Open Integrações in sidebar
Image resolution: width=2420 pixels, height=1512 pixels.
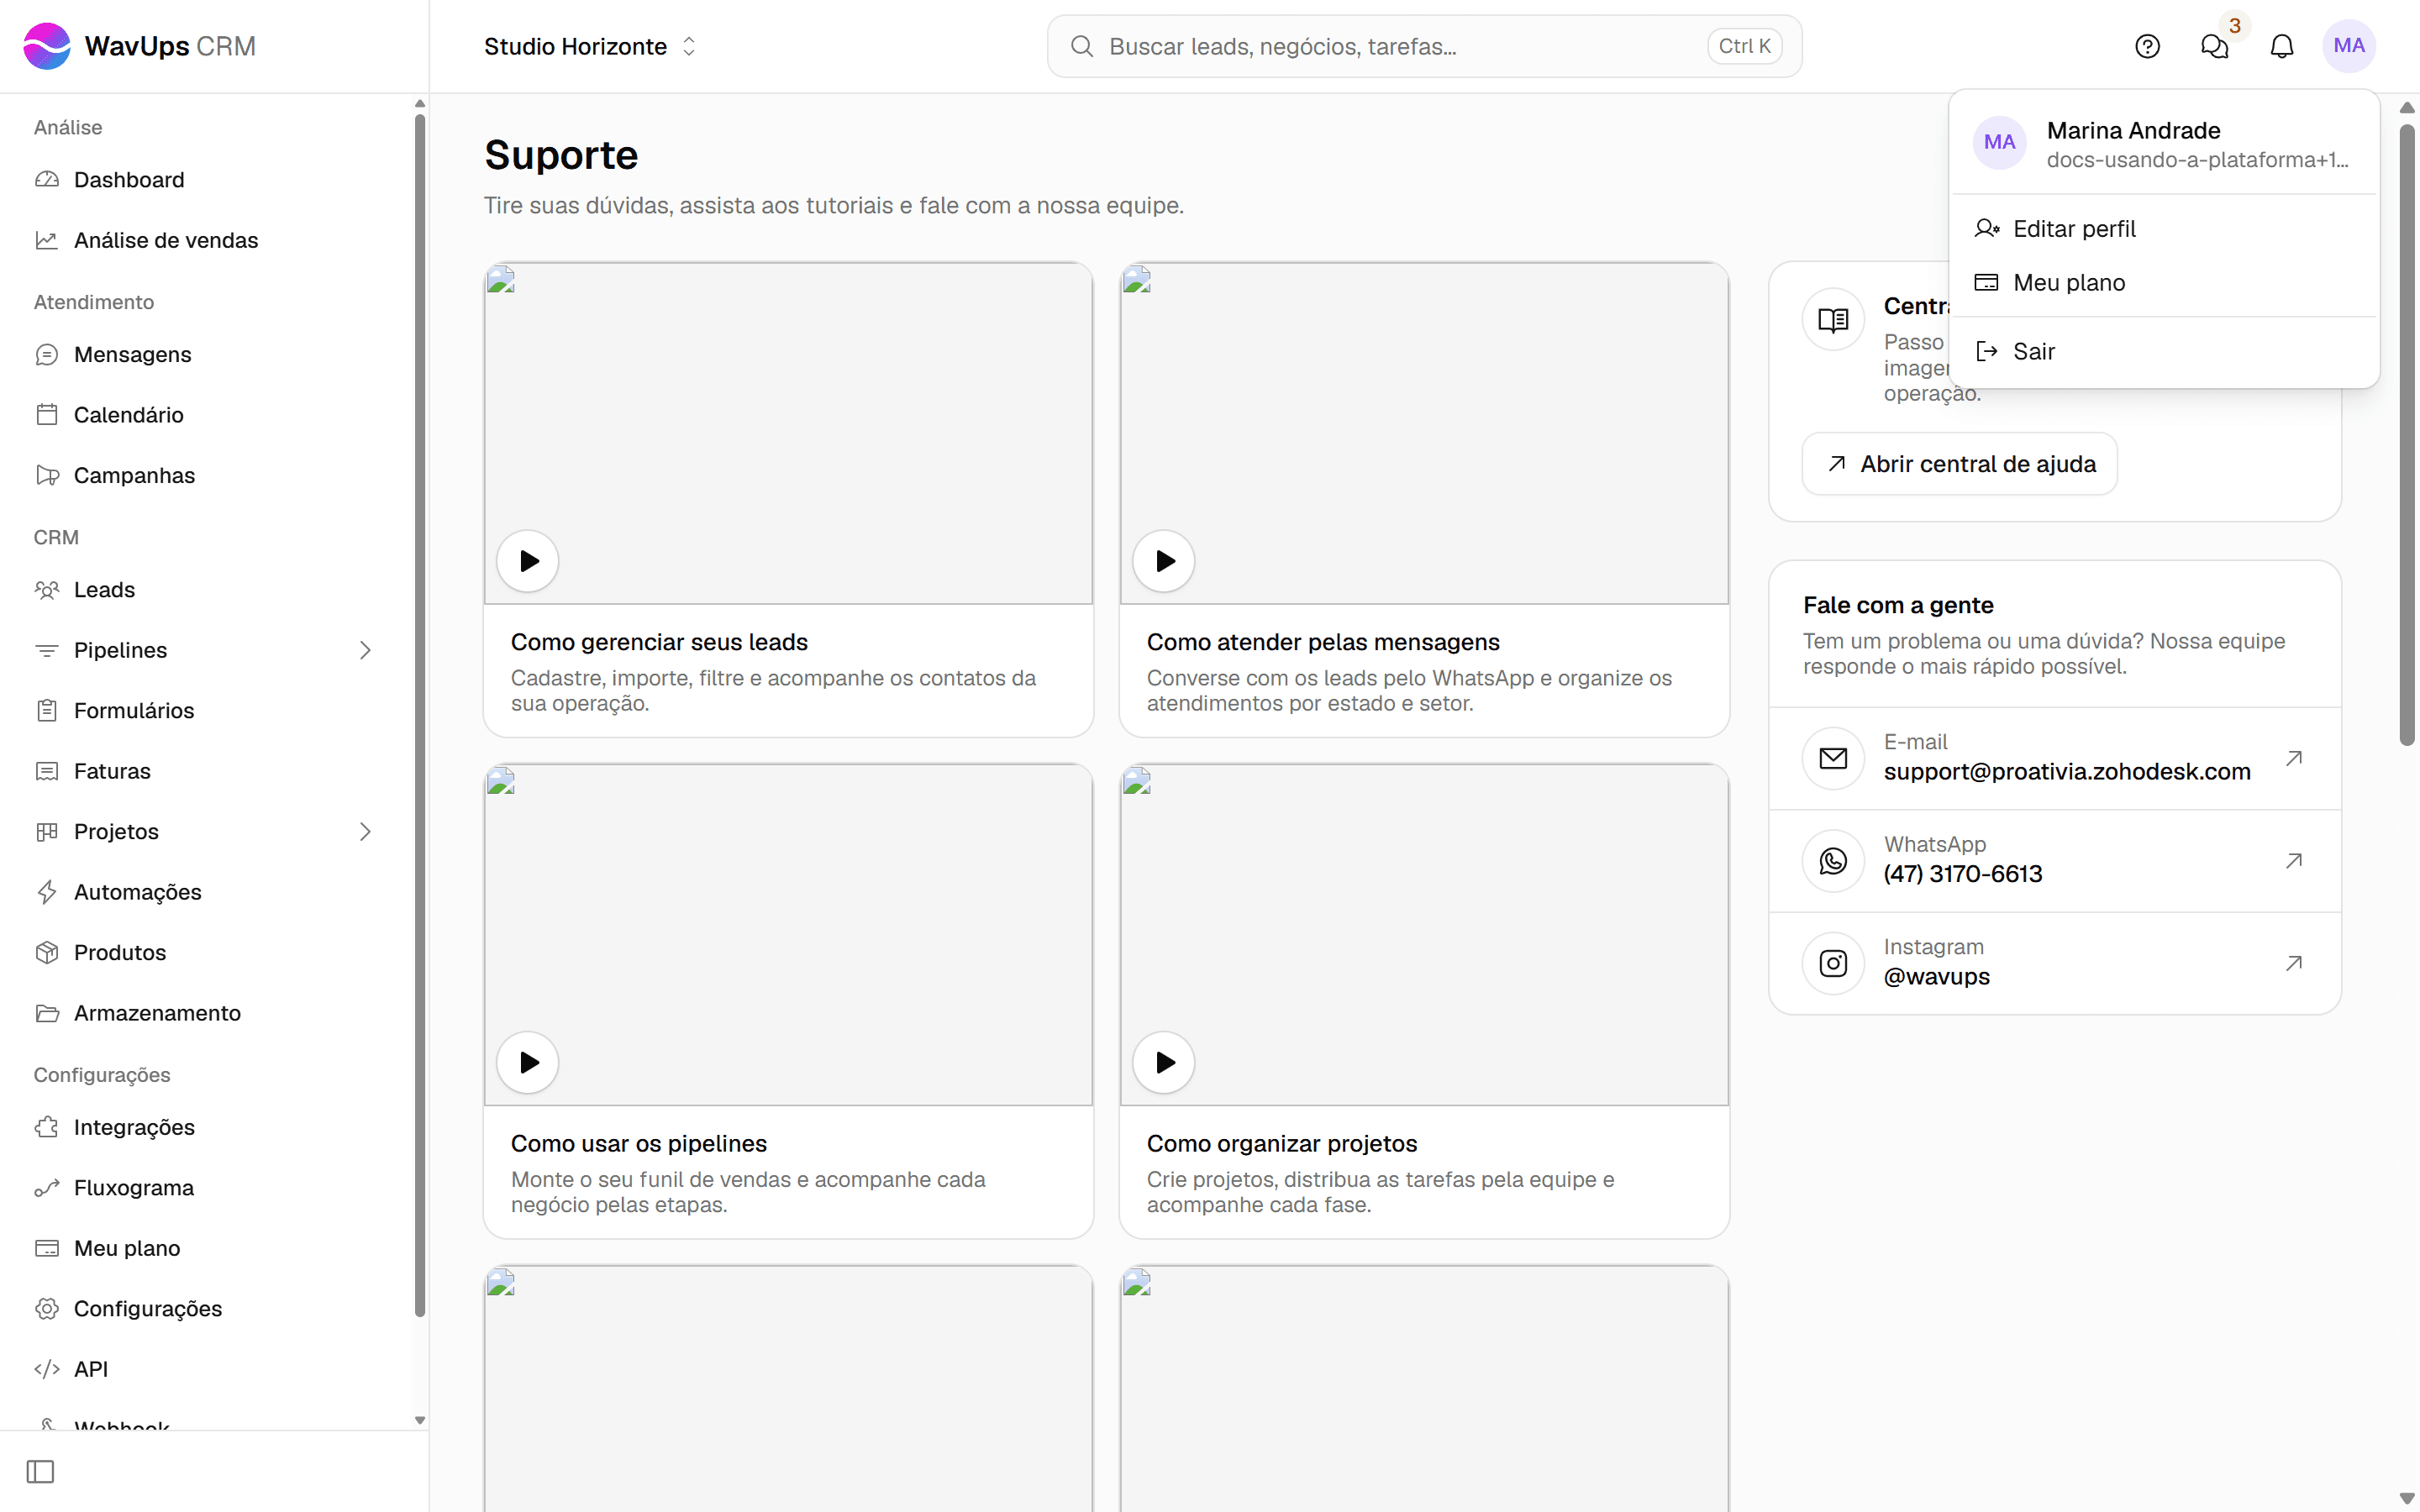point(206,1127)
